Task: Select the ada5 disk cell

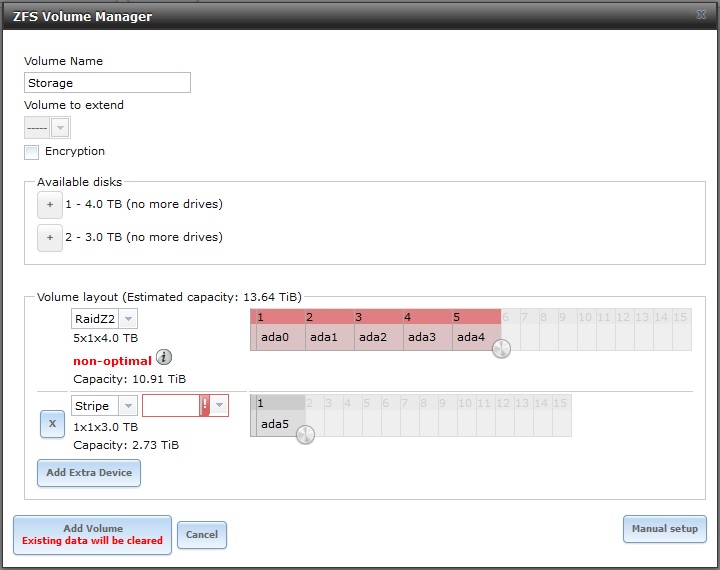Action: 281,424
